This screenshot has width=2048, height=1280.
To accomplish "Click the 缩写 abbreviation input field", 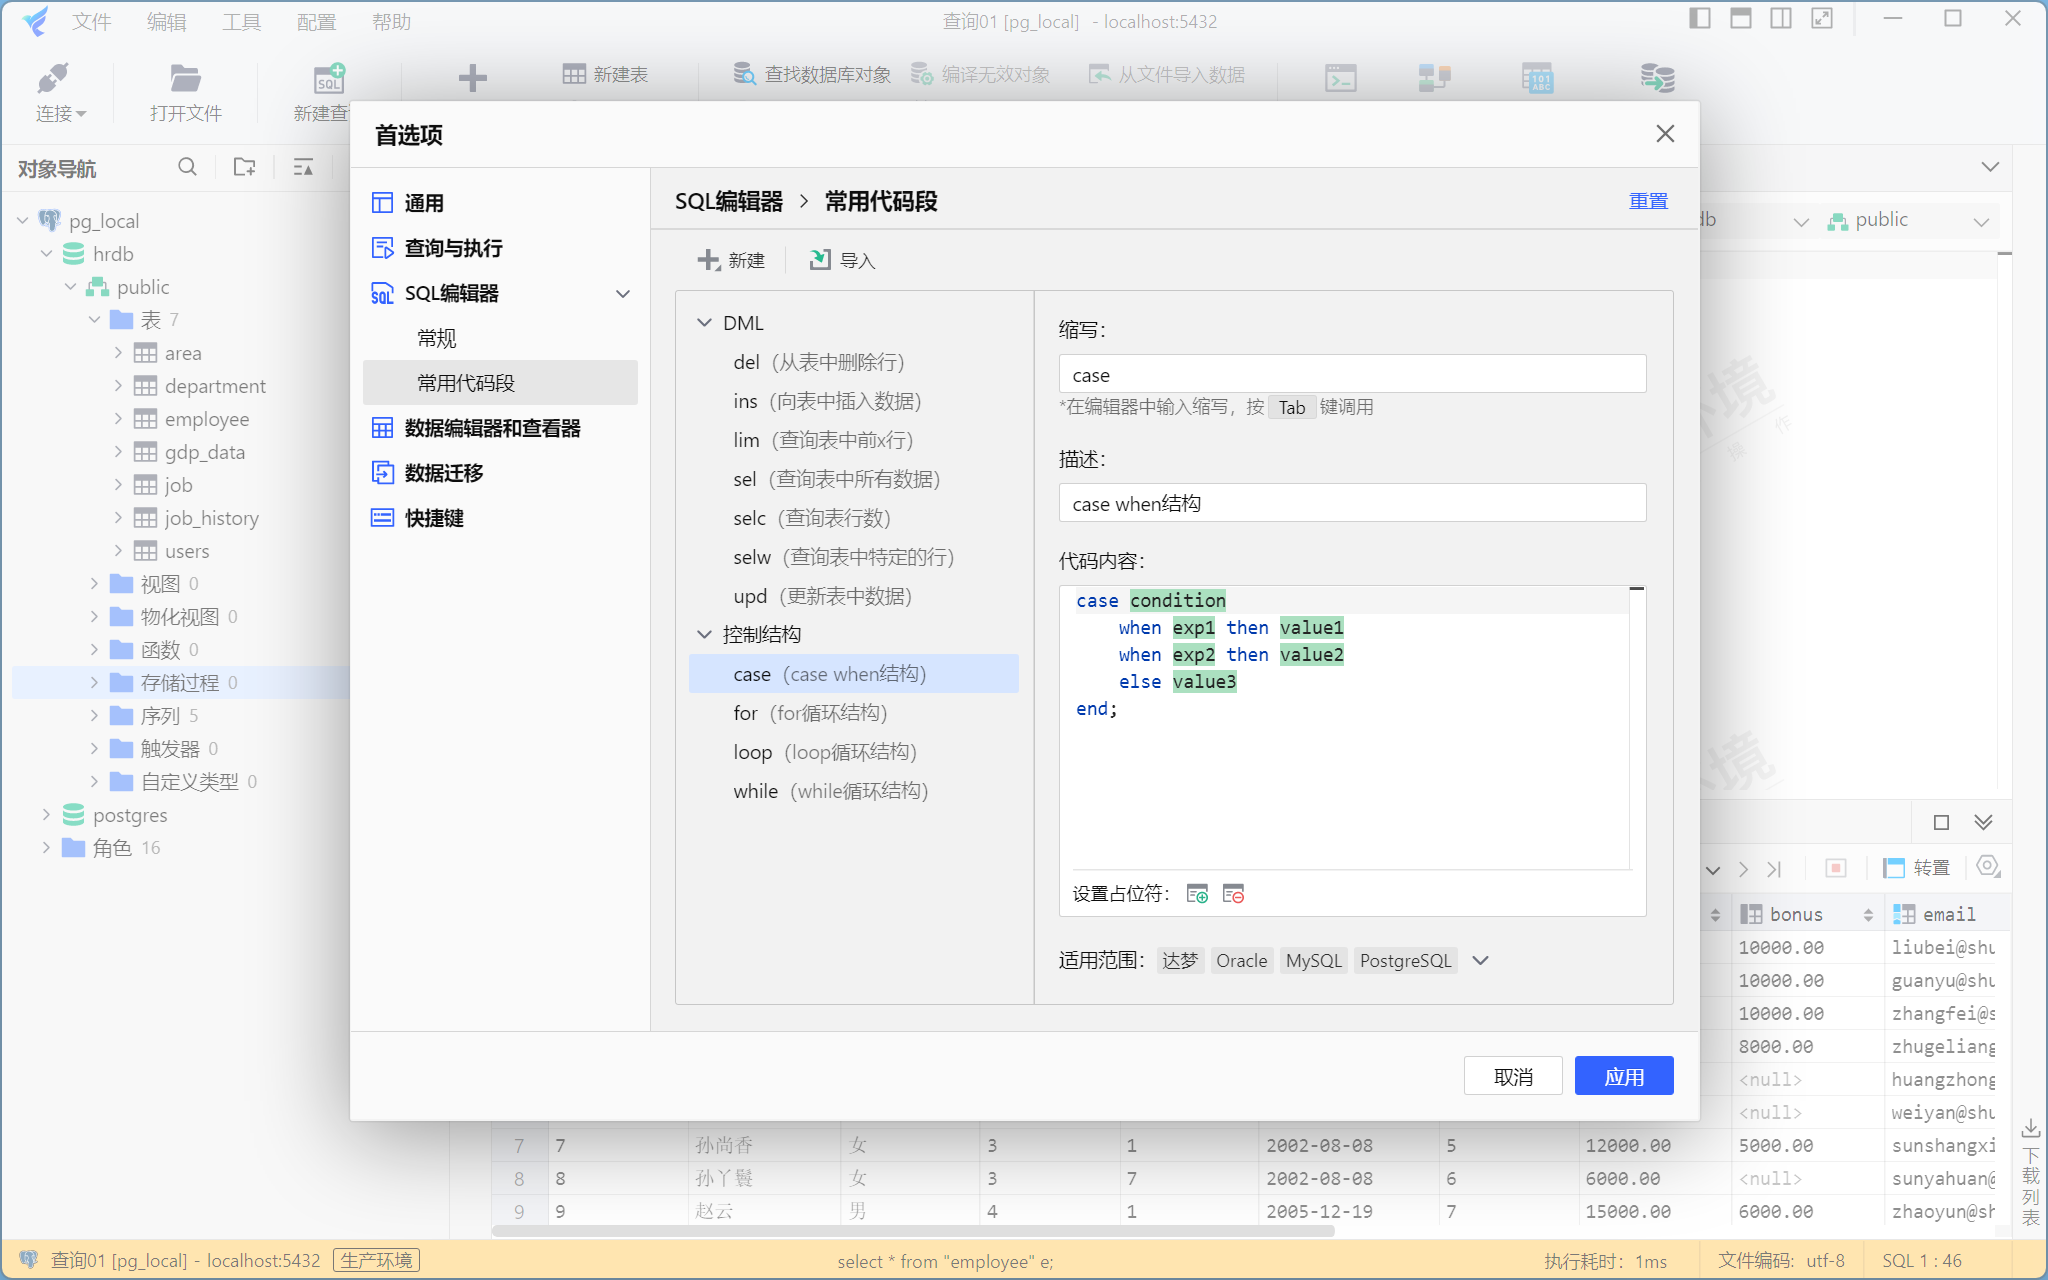I will 1351,375.
